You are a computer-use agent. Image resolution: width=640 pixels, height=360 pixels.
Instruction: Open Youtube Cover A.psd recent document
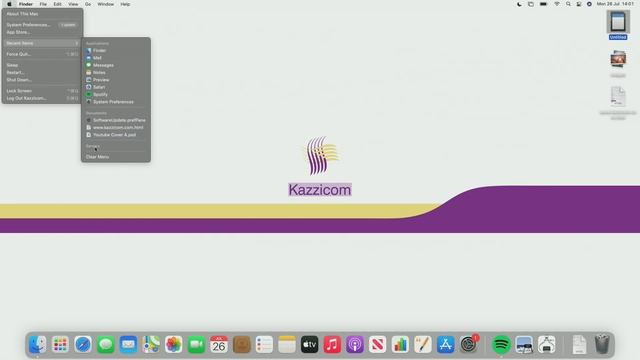pyautogui.click(x=116, y=135)
